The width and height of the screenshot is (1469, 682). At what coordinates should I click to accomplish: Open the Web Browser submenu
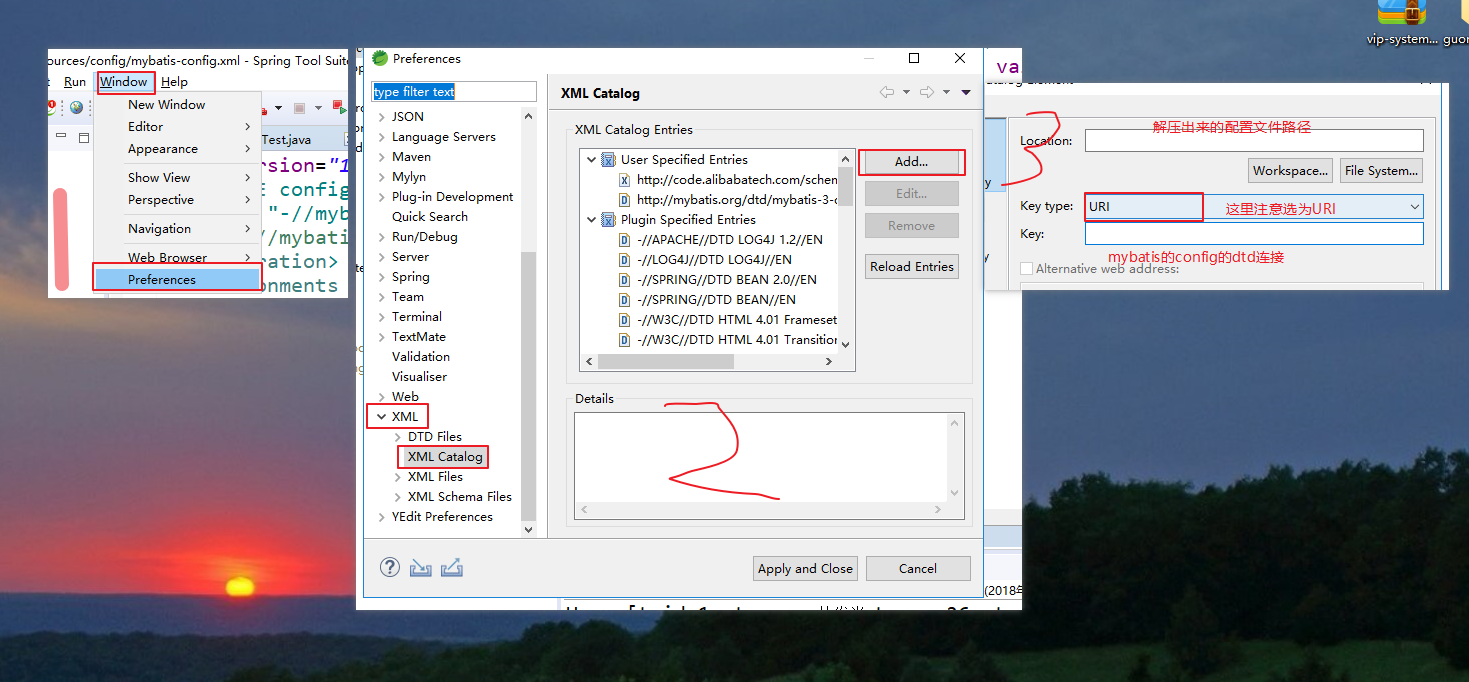click(177, 257)
